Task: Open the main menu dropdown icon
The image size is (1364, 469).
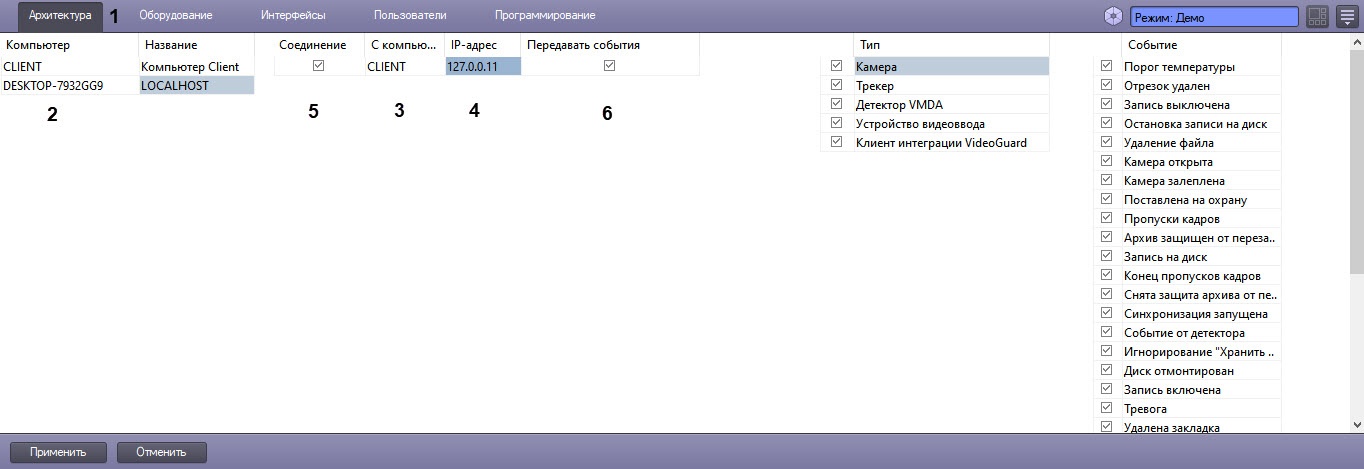Action: coord(1347,16)
